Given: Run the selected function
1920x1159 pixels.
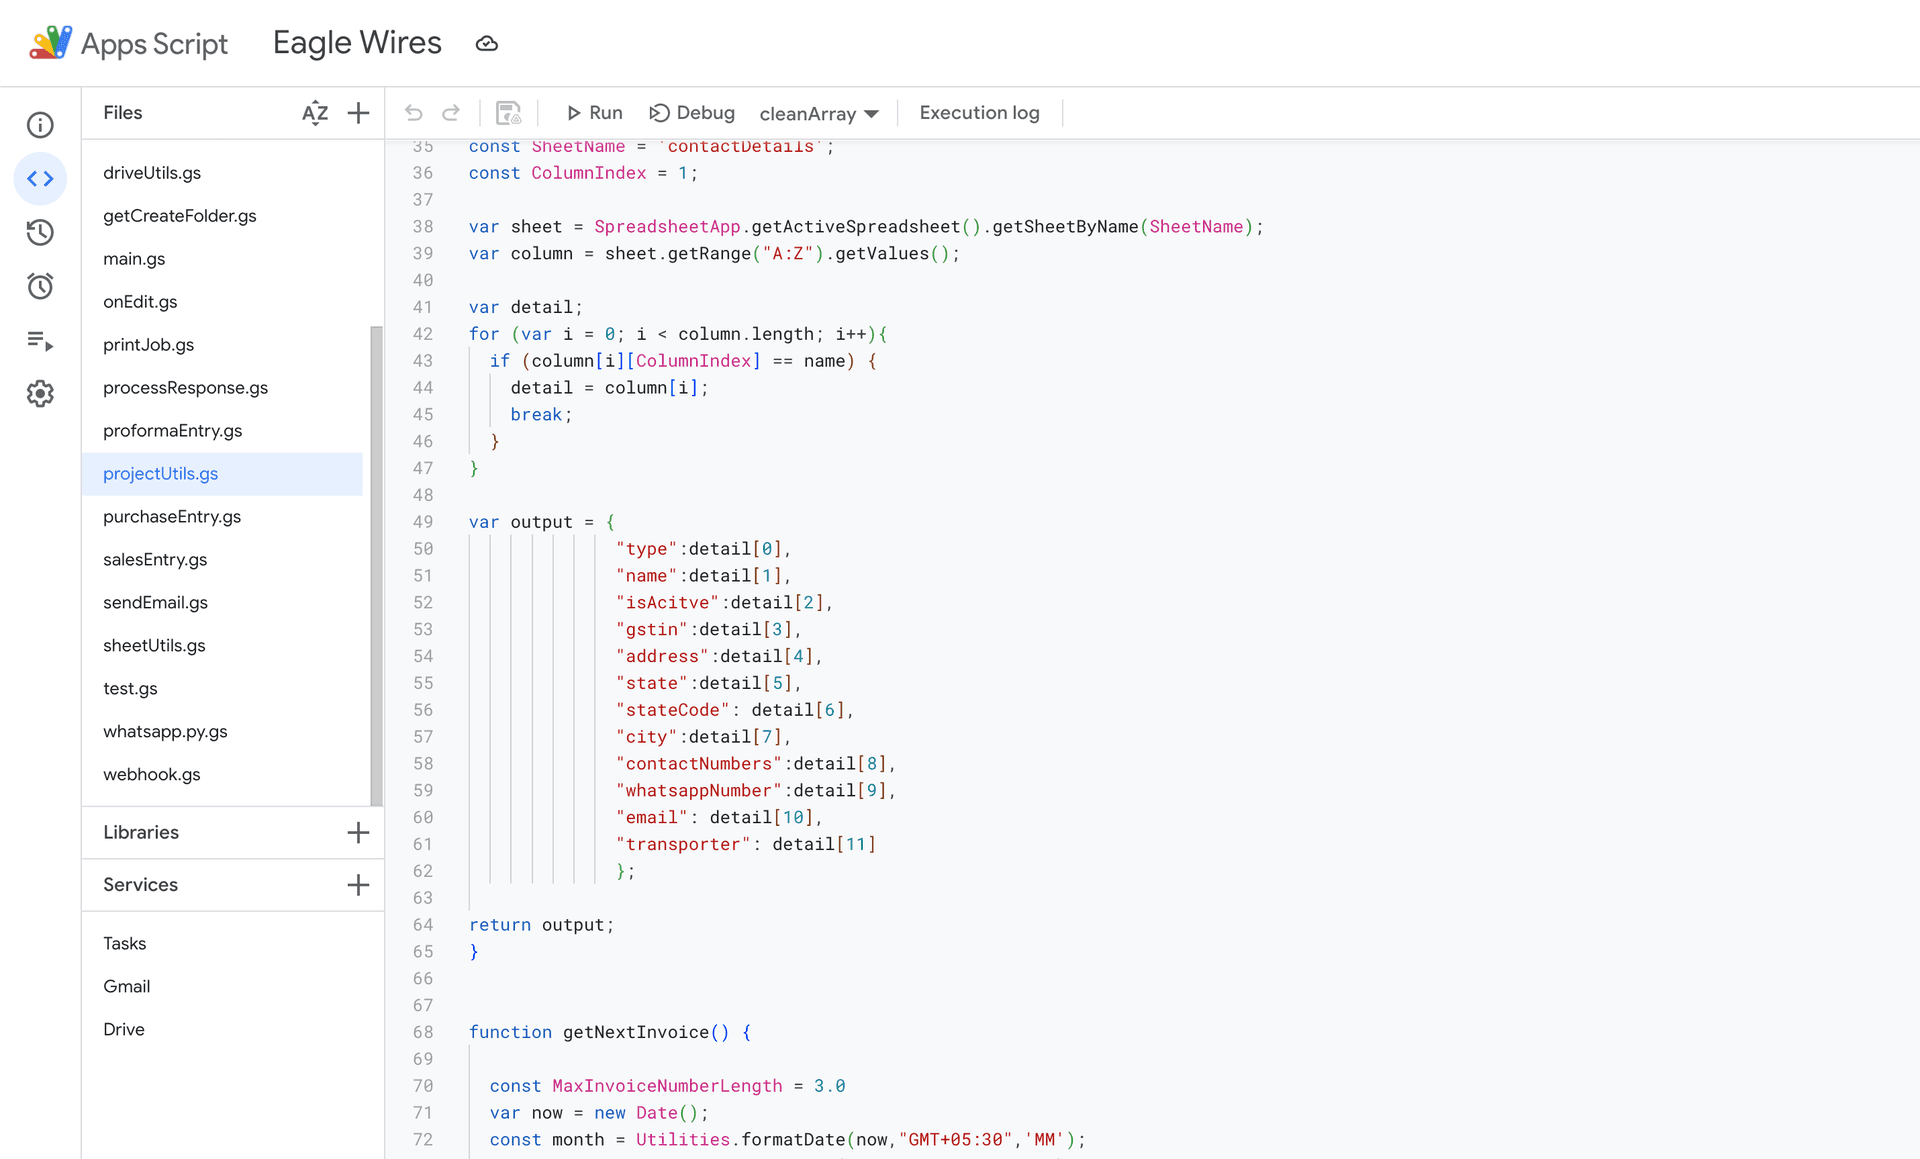Looking at the screenshot, I should tap(594, 113).
